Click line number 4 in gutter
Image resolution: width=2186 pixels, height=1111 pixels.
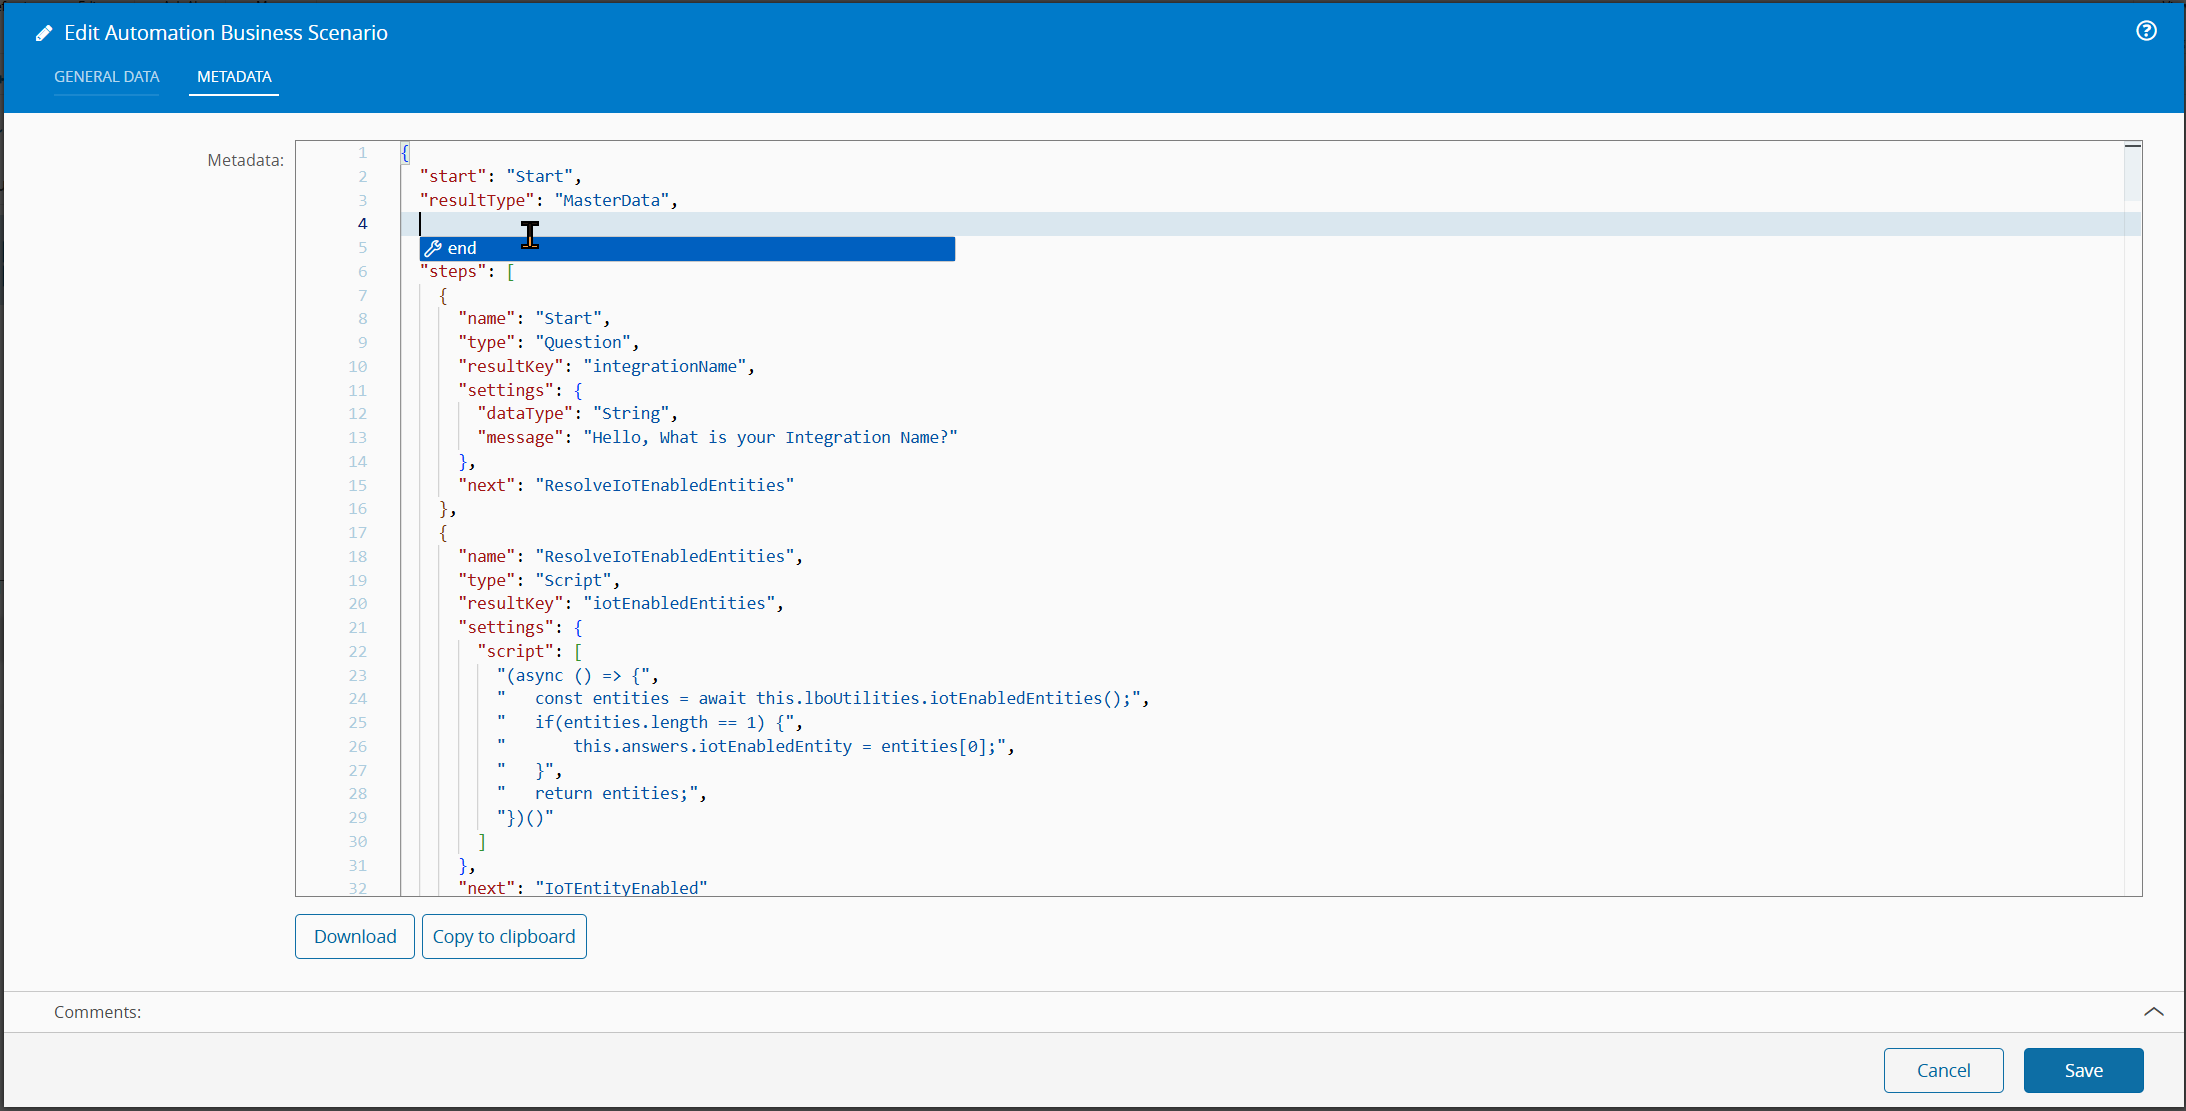[362, 223]
